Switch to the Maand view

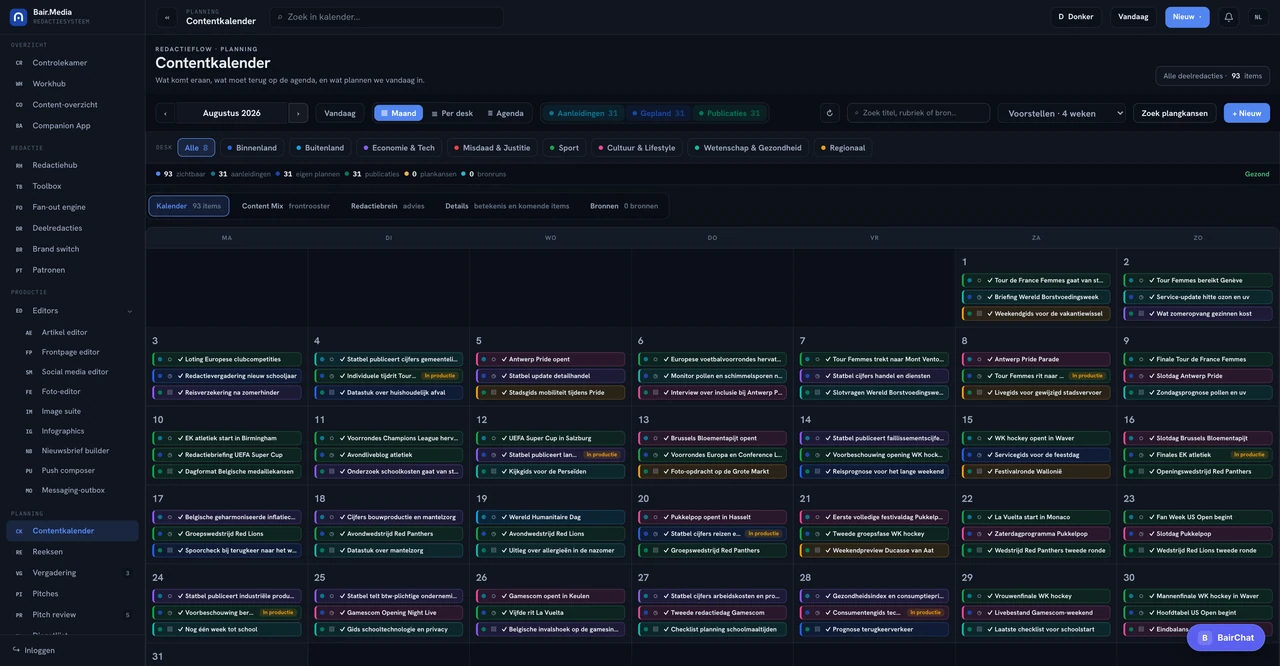[x=398, y=113]
